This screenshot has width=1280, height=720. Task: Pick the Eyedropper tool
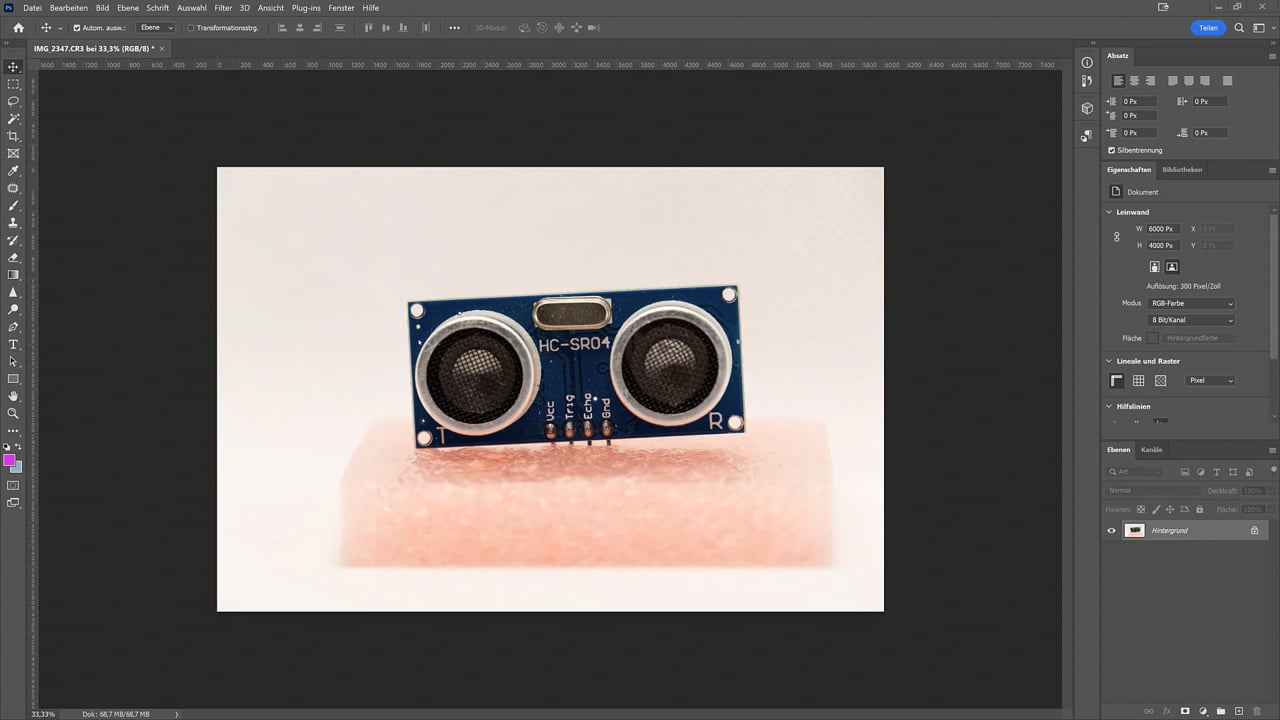pos(13,171)
